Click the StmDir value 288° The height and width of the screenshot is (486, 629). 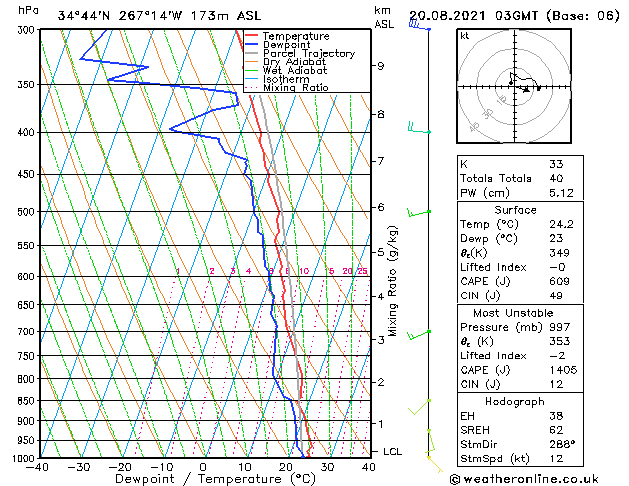click(562, 445)
